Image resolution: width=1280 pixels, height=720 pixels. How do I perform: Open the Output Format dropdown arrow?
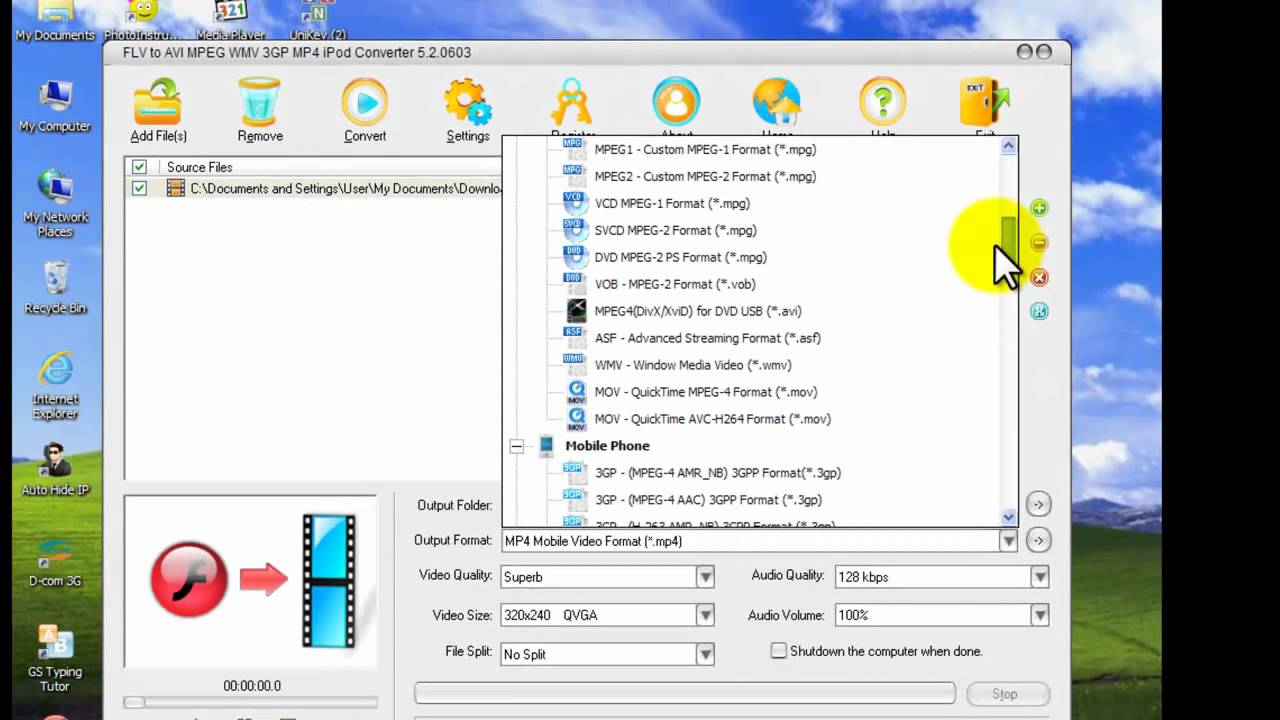(x=1008, y=541)
